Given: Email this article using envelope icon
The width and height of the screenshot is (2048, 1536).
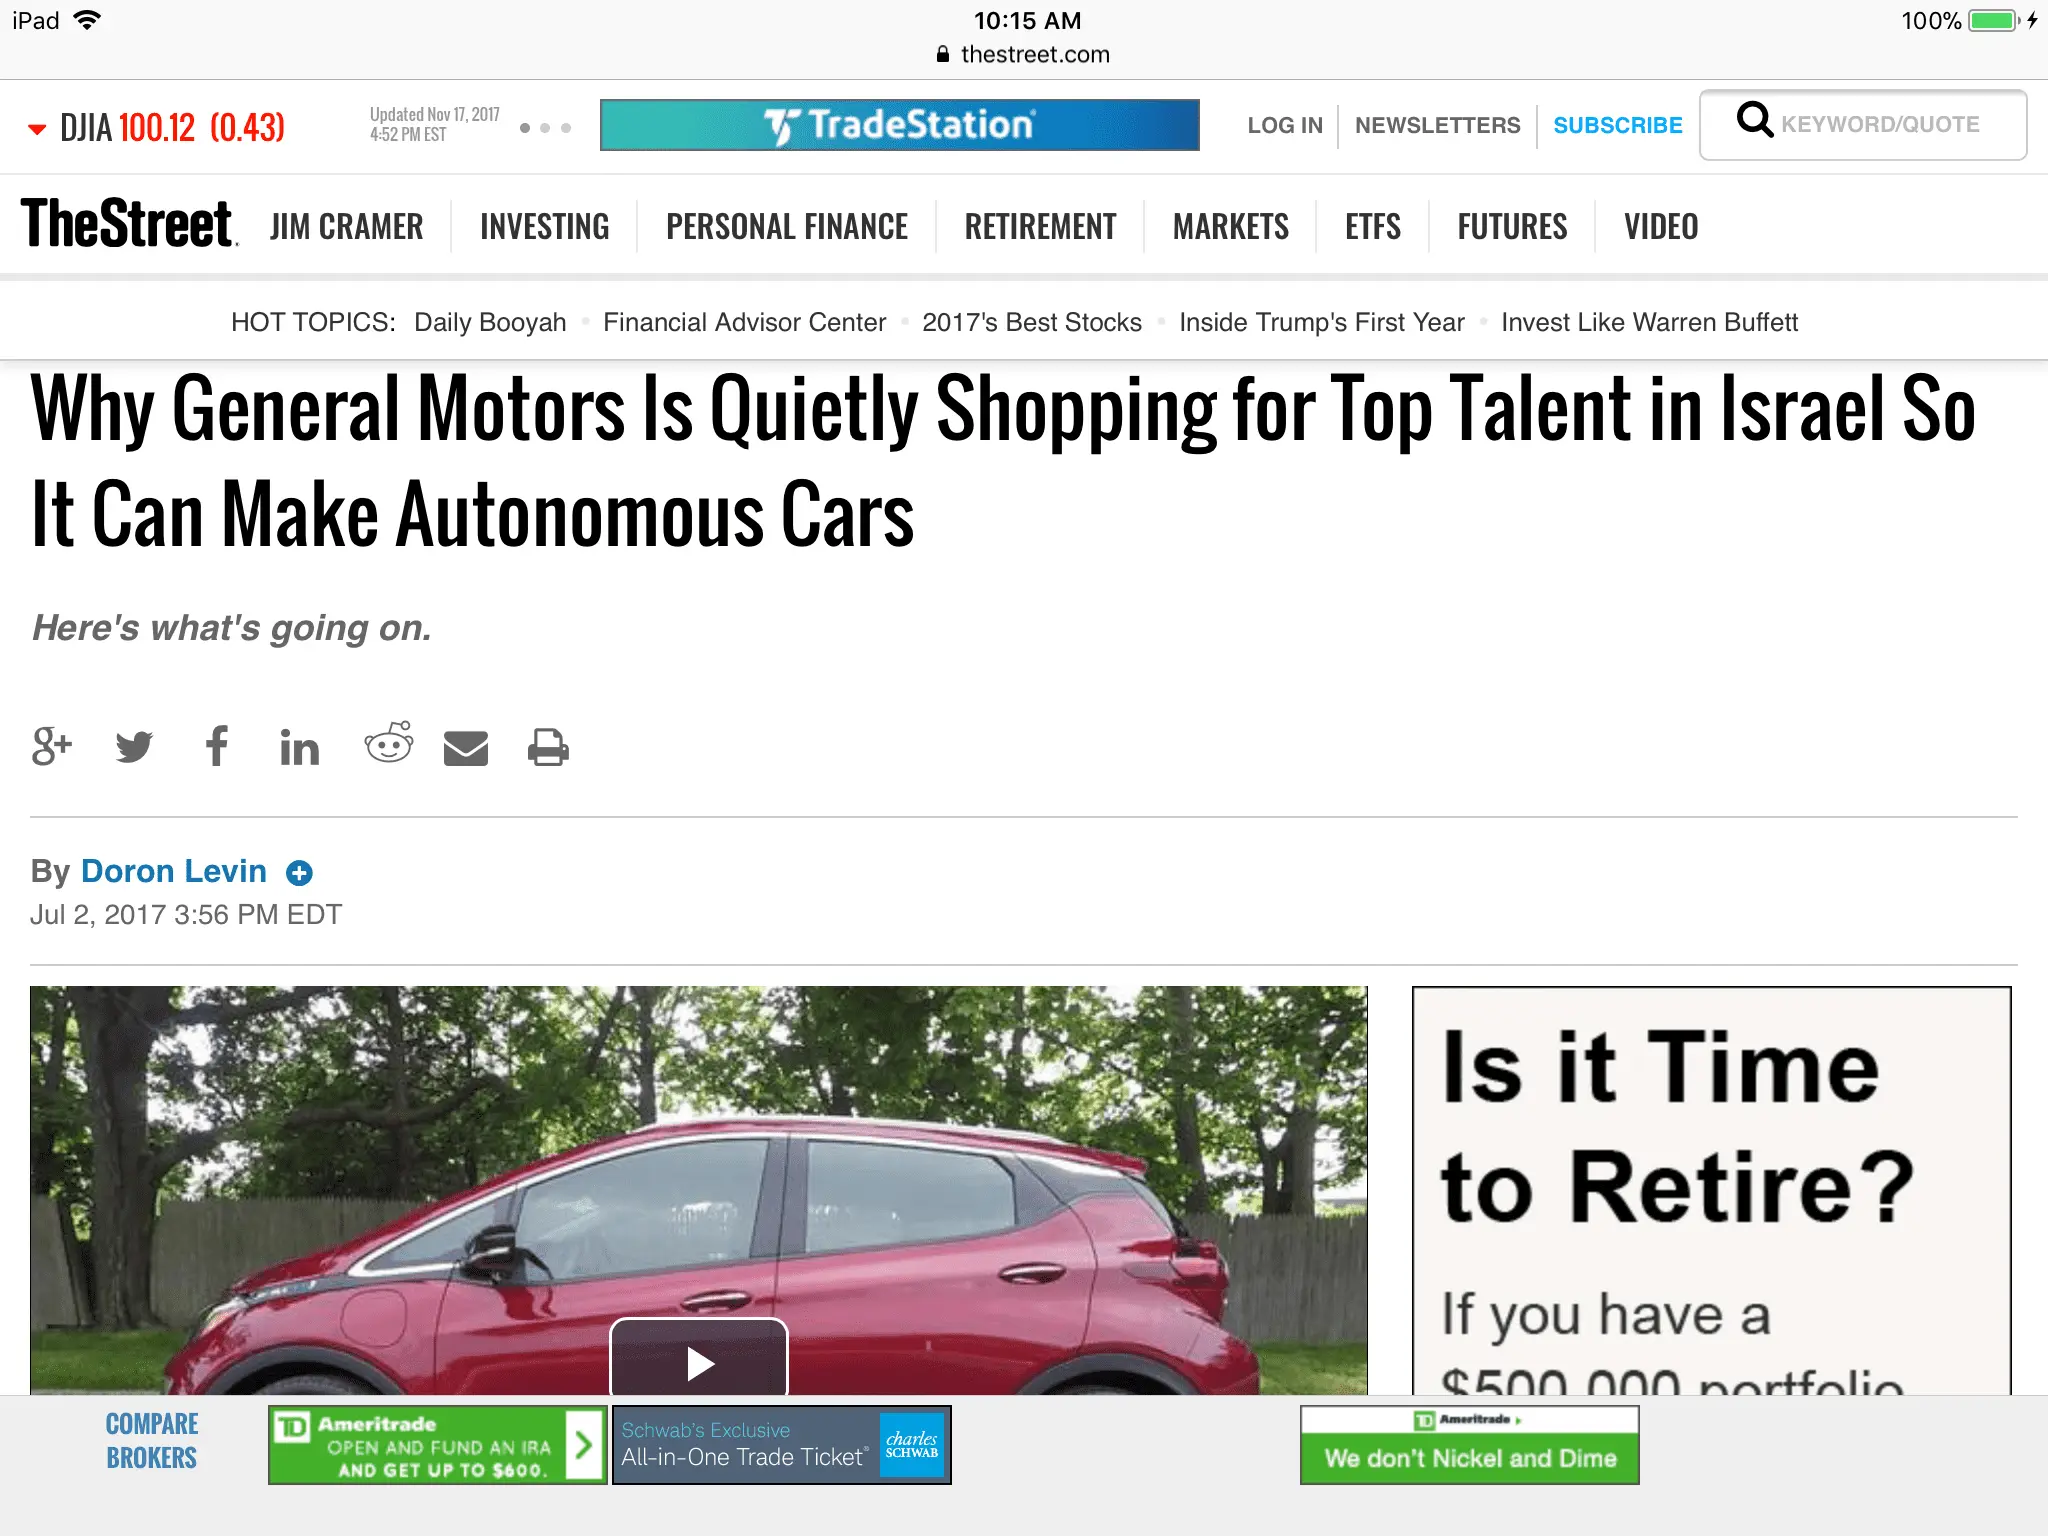Looking at the screenshot, I should click(x=466, y=748).
